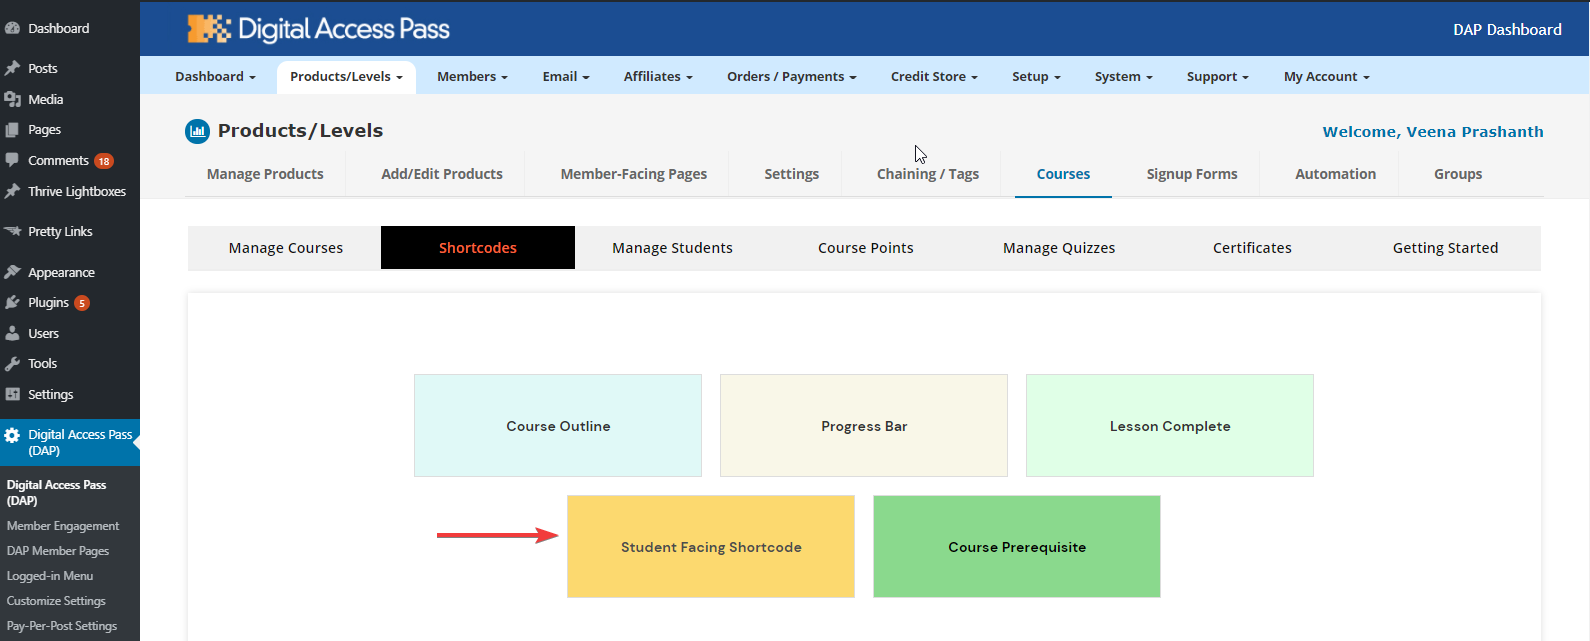Open the Orders / Payments dropdown

tap(791, 77)
